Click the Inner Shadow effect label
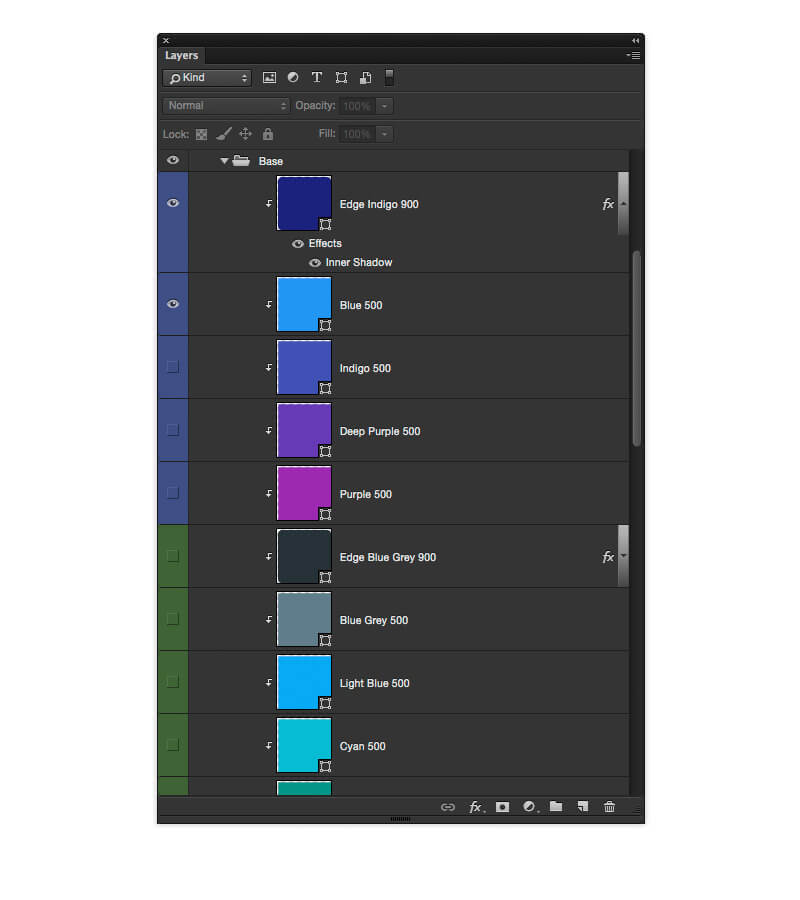Viewport: 800px width, 900px height. tap(359, 262)
